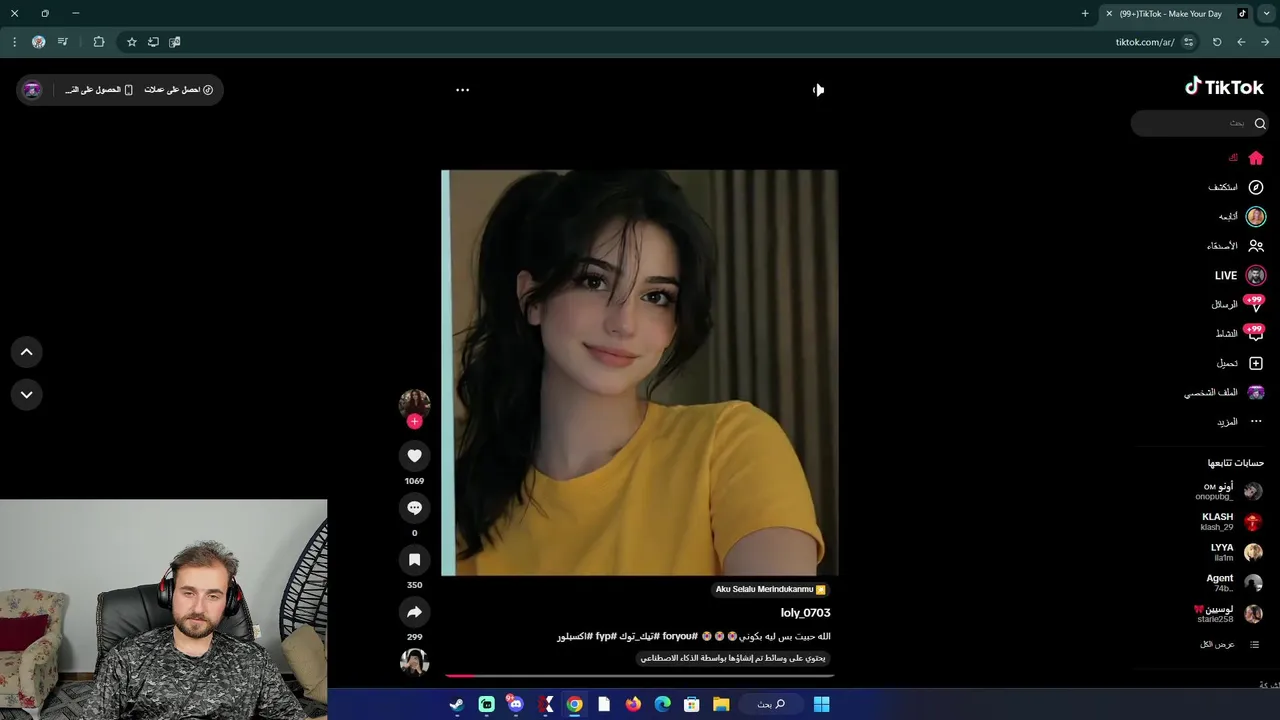The height and width of the screenshot is (720, 1280).
Task: Click the loly_0703 username
Action: (x=805, y=613)
